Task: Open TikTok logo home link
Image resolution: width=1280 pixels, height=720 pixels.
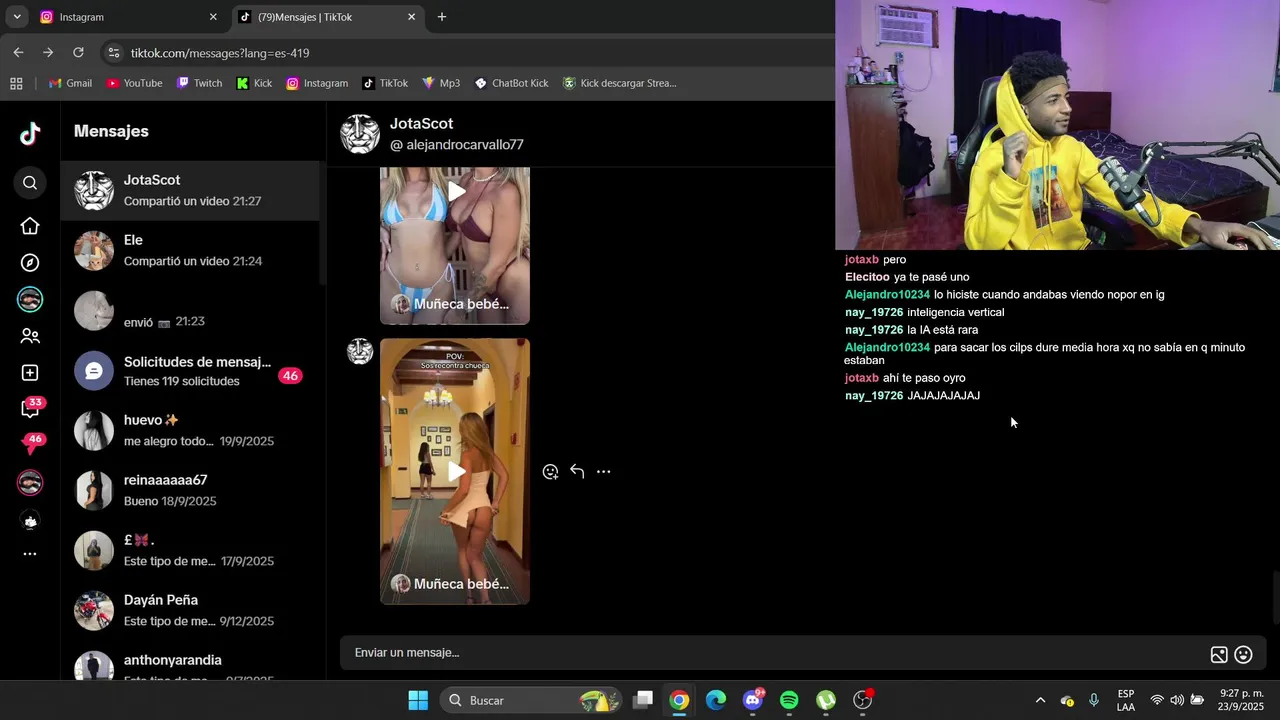Action: 30,133
